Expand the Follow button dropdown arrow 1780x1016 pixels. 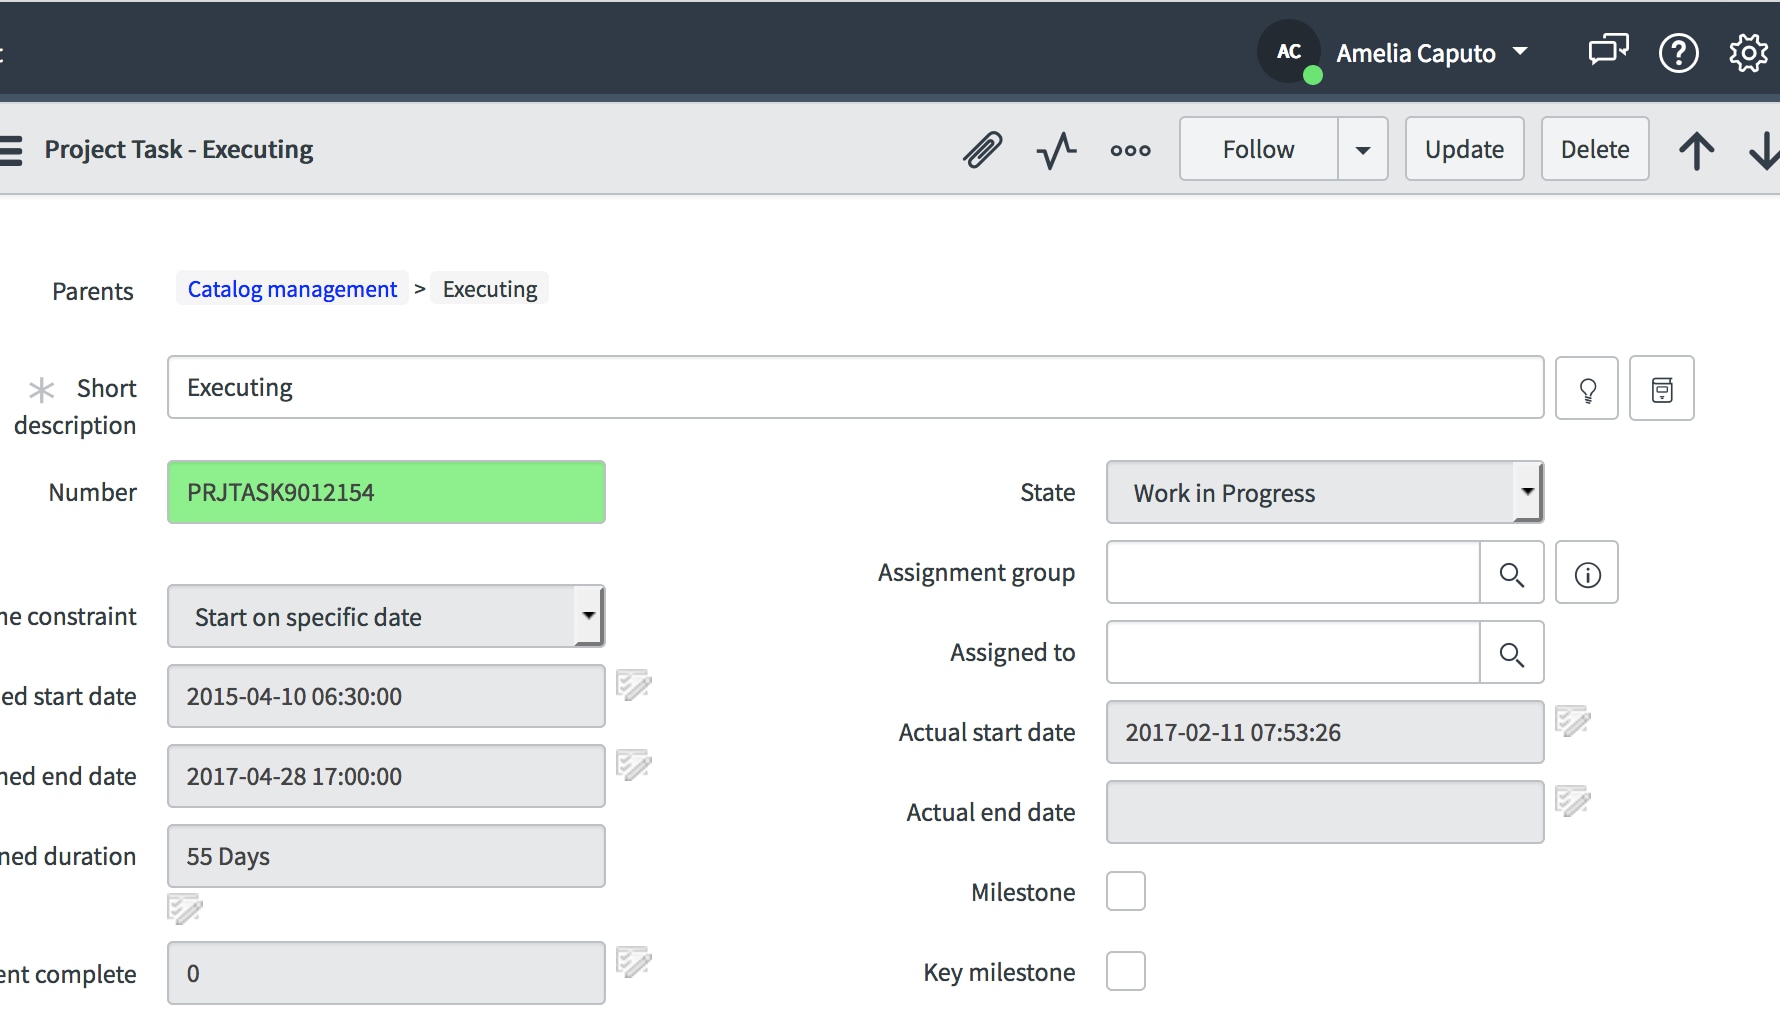point(1363,149)
